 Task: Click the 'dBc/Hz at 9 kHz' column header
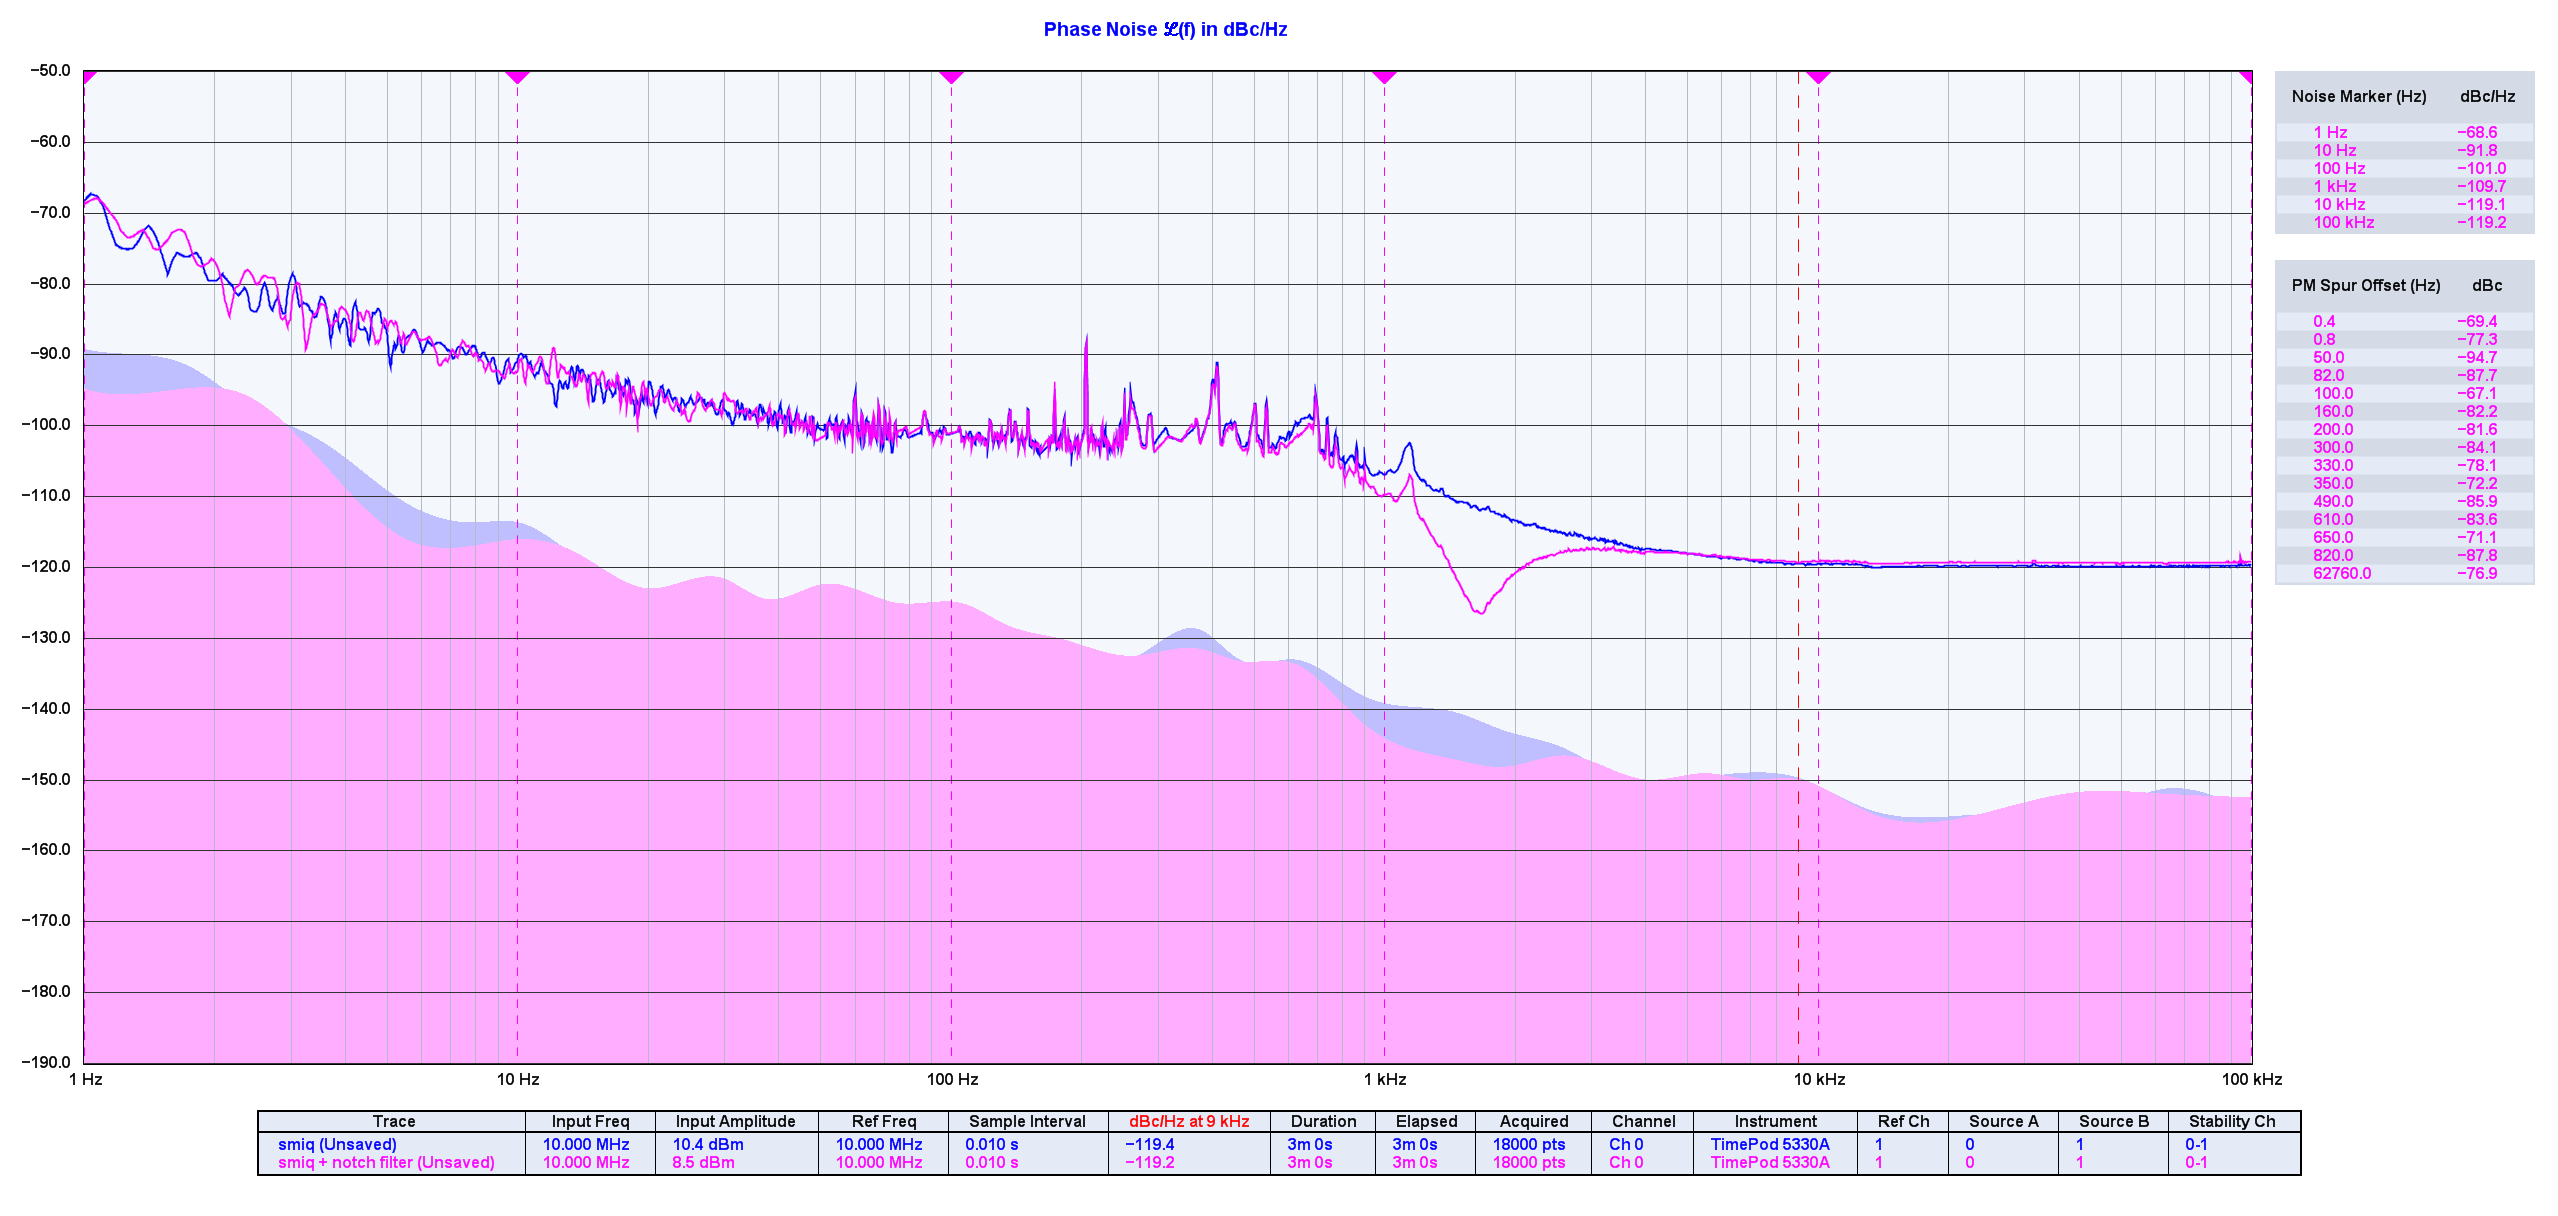click(x=1189, y=1121)
